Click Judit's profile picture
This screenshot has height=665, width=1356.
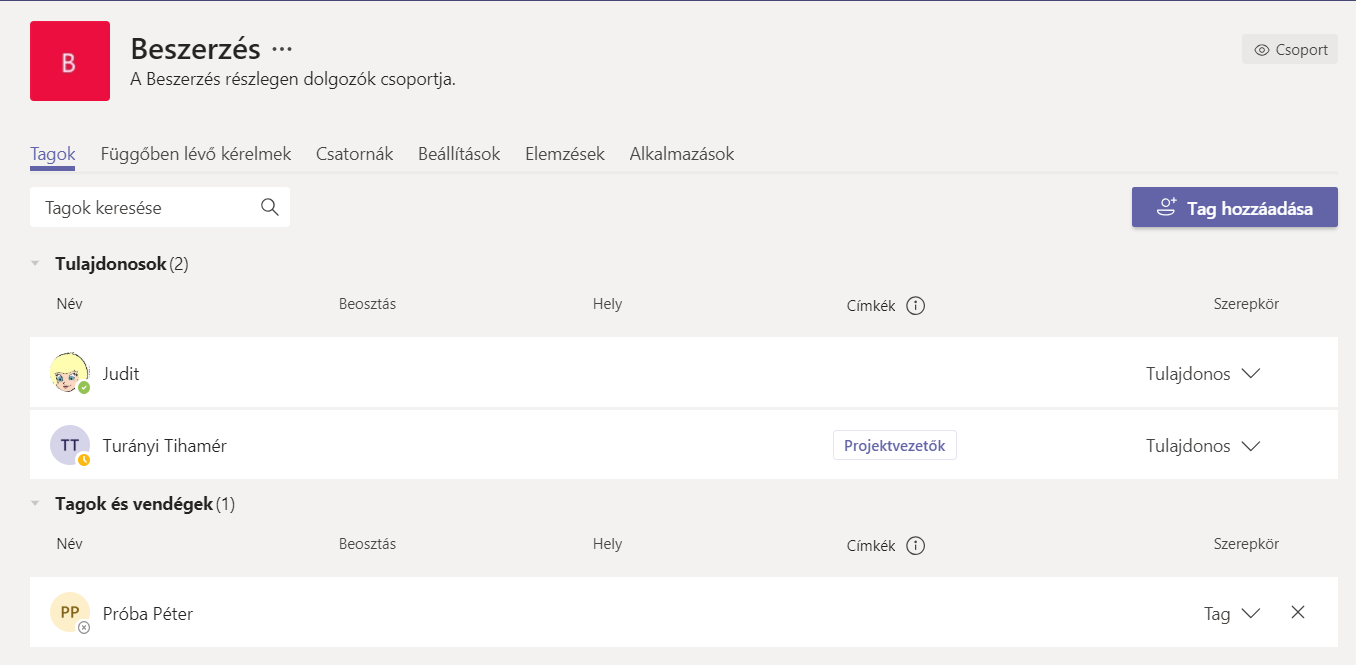coord(69,373)
